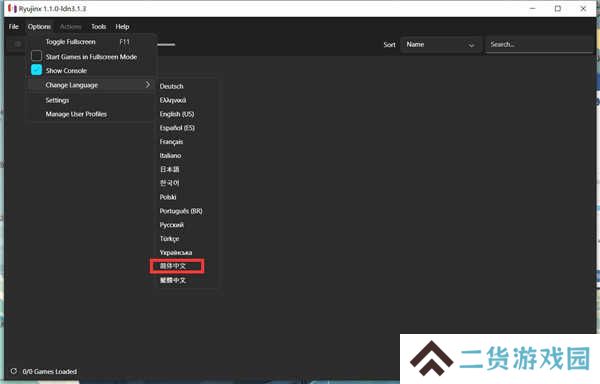Screen dimensions: 600x384
Task: Maximize the Ryujinx window
Action: tap(558, 8)
